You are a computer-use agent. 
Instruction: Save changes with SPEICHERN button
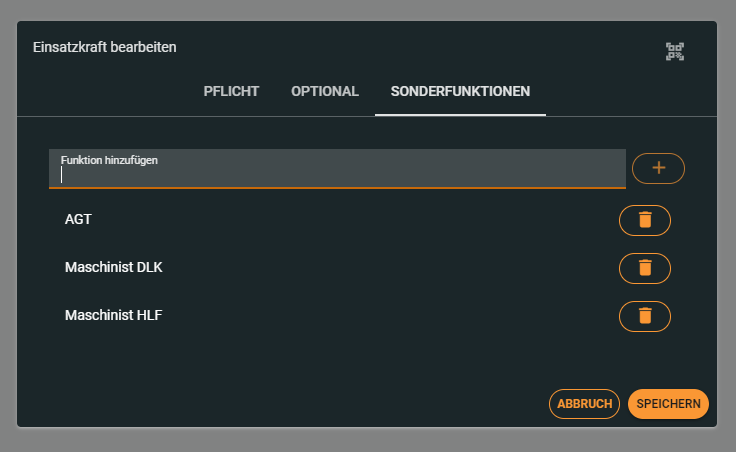[x=668, y=404]
